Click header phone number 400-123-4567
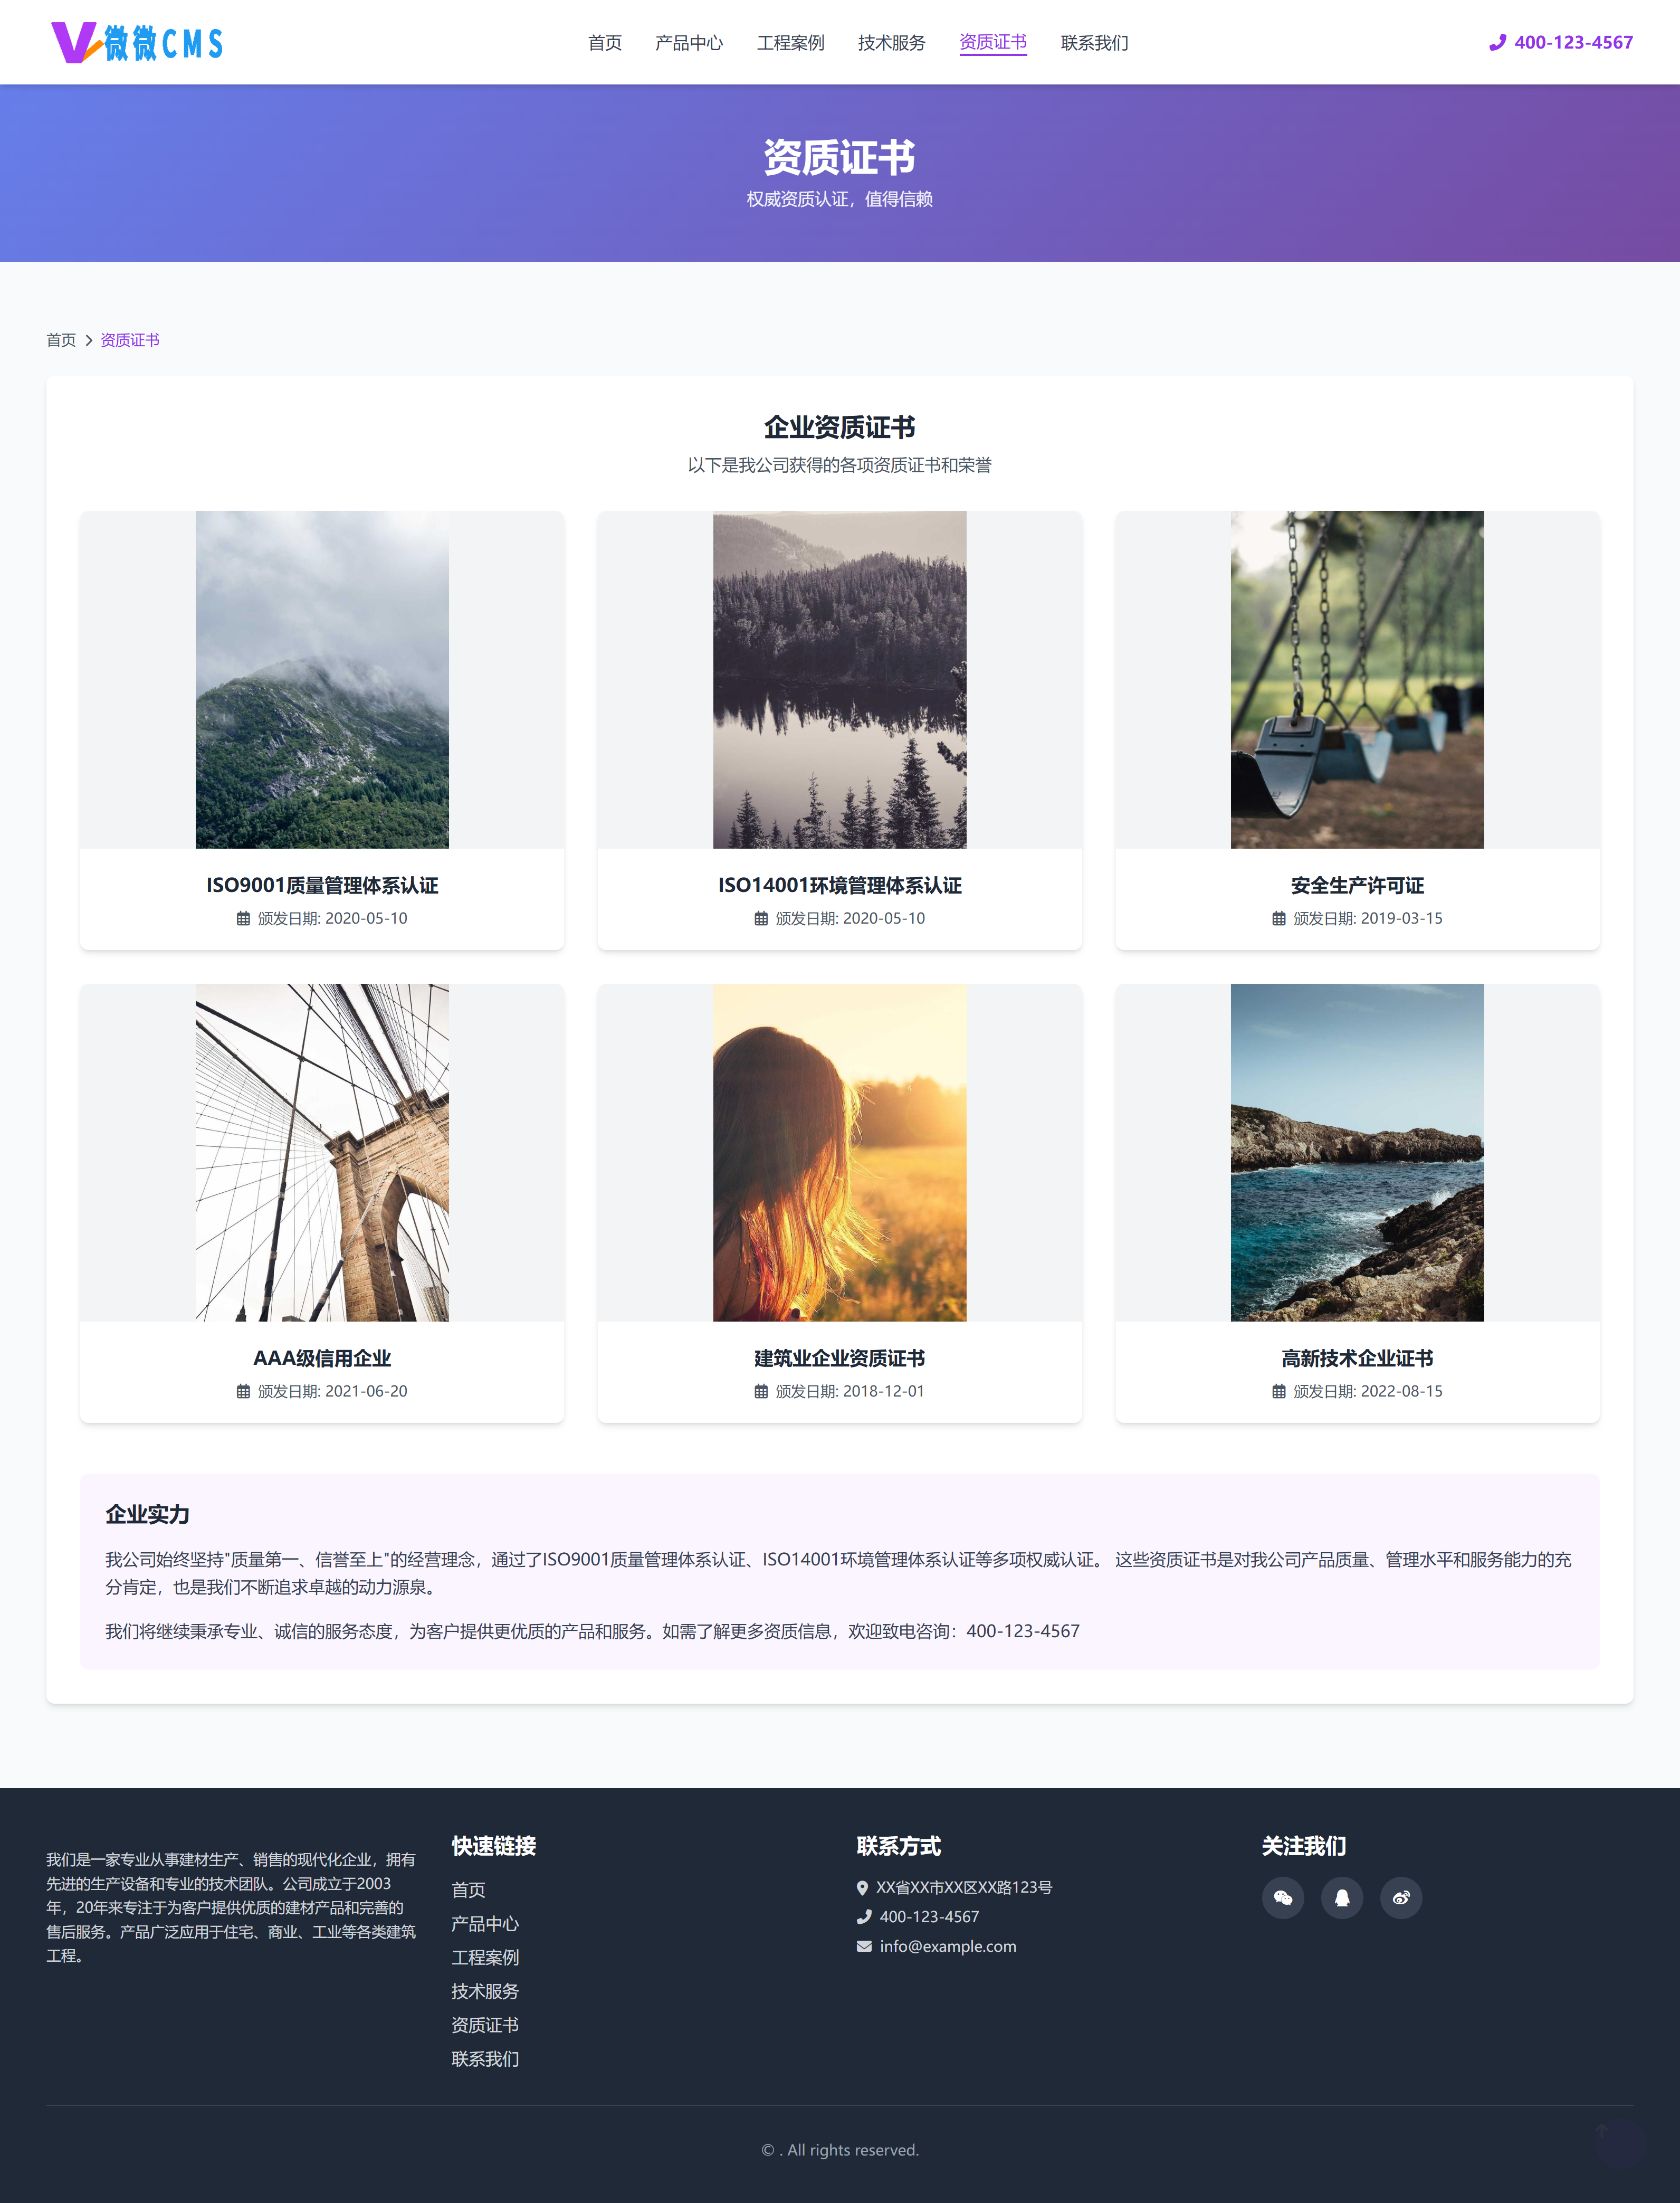 point(1573,43)
